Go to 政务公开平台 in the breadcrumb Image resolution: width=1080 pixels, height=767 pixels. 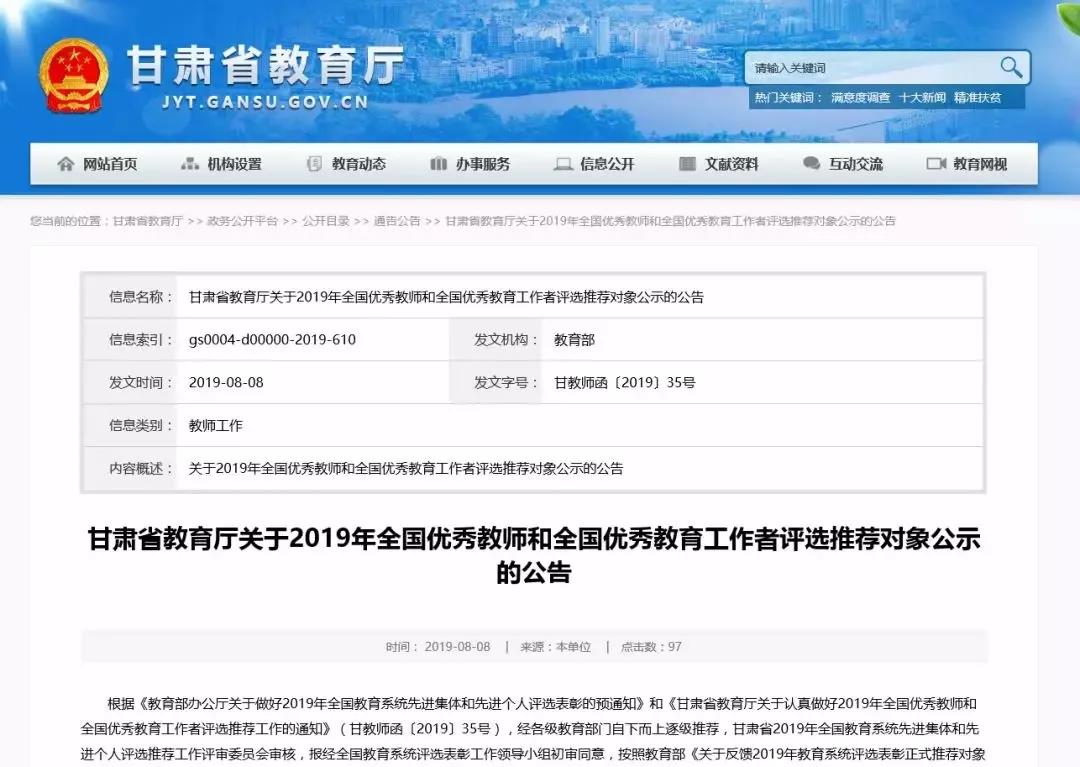click(x=242, y=221)
